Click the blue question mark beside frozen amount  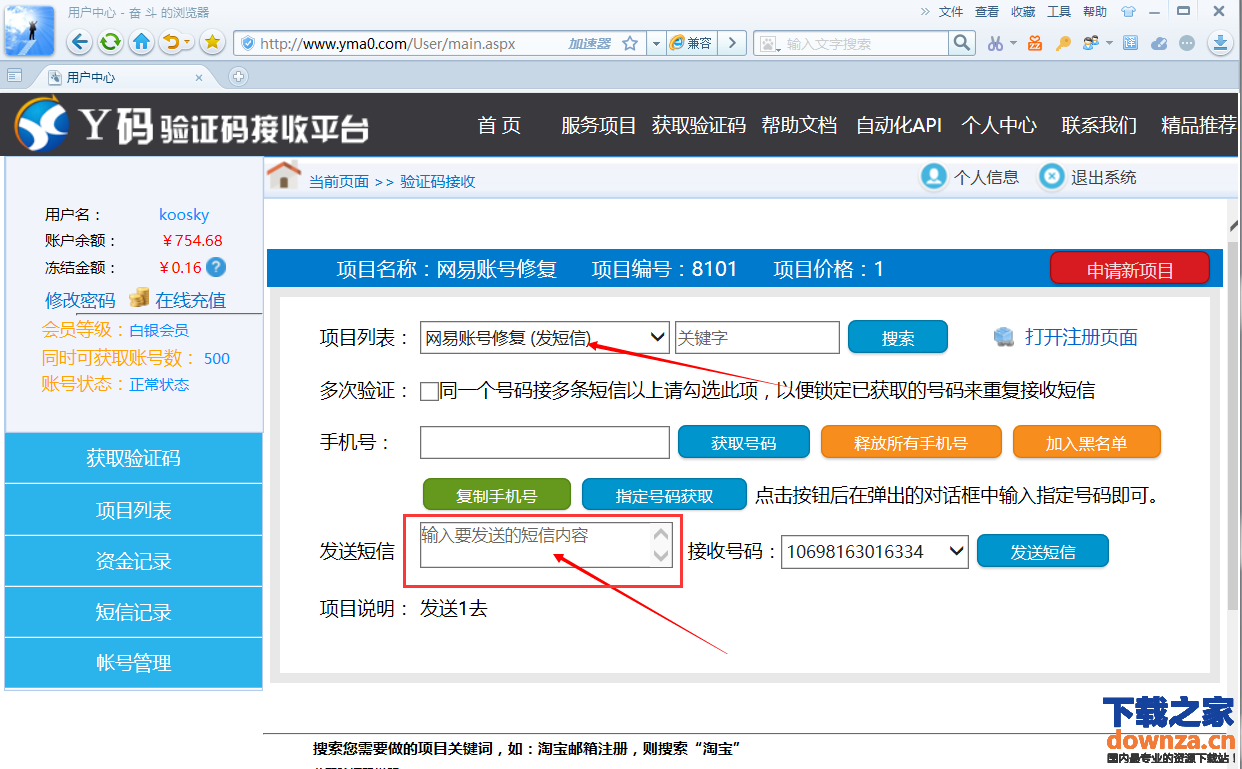(216, 267)
